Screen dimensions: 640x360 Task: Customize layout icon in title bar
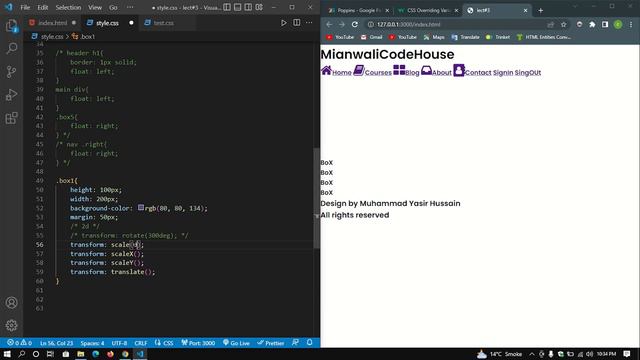pyautogui.click(x=259, y=7)
